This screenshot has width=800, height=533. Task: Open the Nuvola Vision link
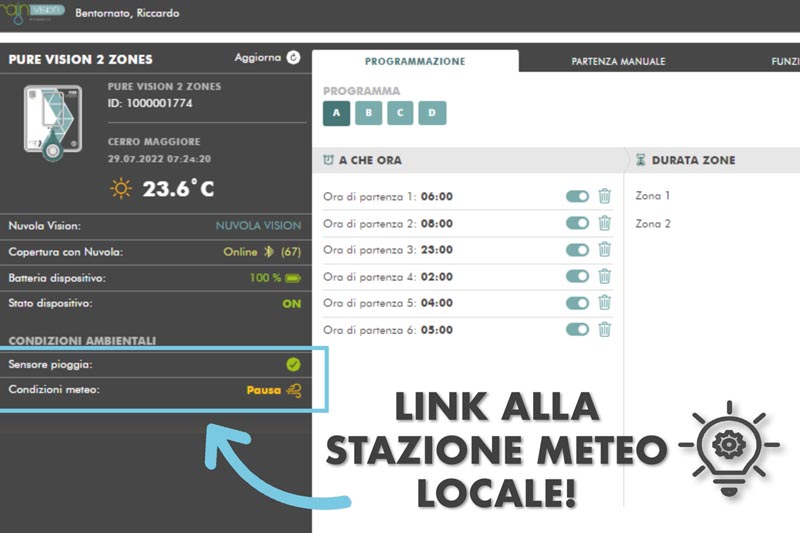click(x=258, y=226)
